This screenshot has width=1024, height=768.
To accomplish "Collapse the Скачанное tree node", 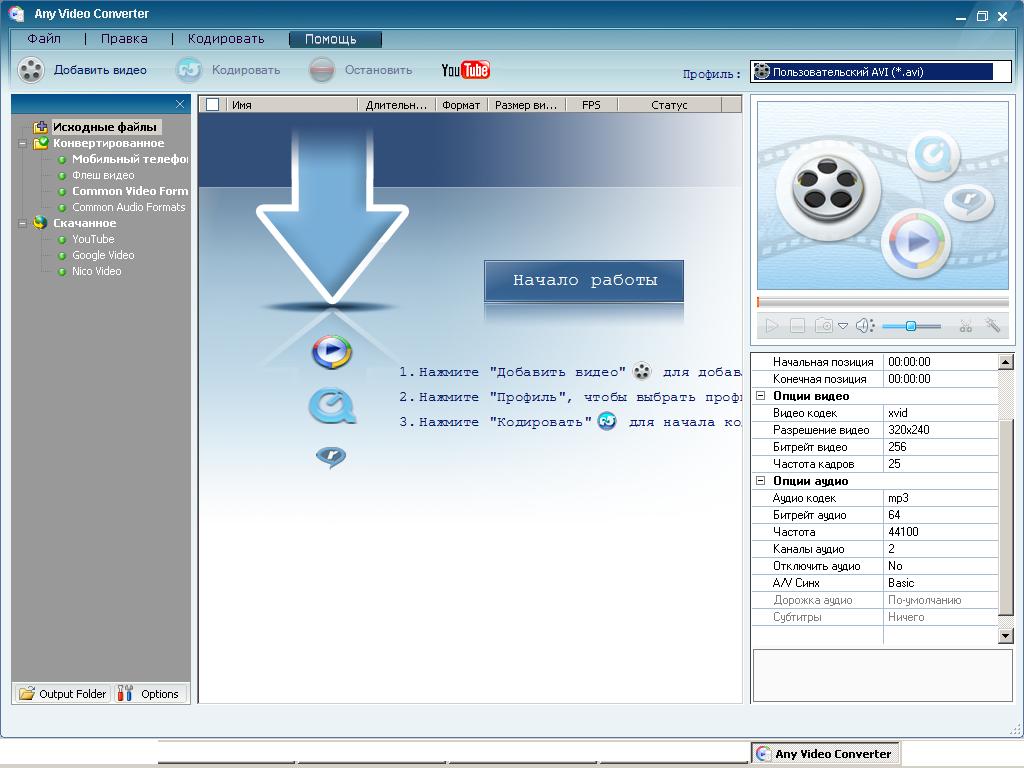I will point(23,223).
